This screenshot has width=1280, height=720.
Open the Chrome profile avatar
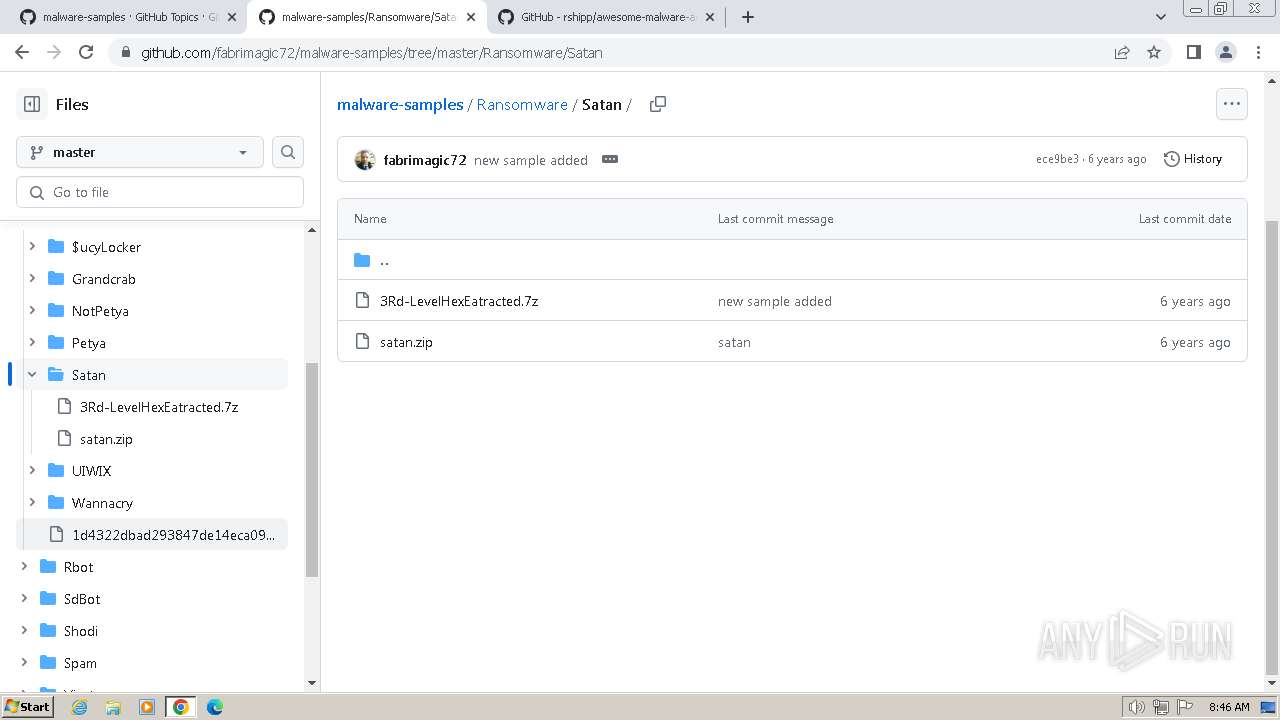pyautogui.click(x=1225, y=52)
